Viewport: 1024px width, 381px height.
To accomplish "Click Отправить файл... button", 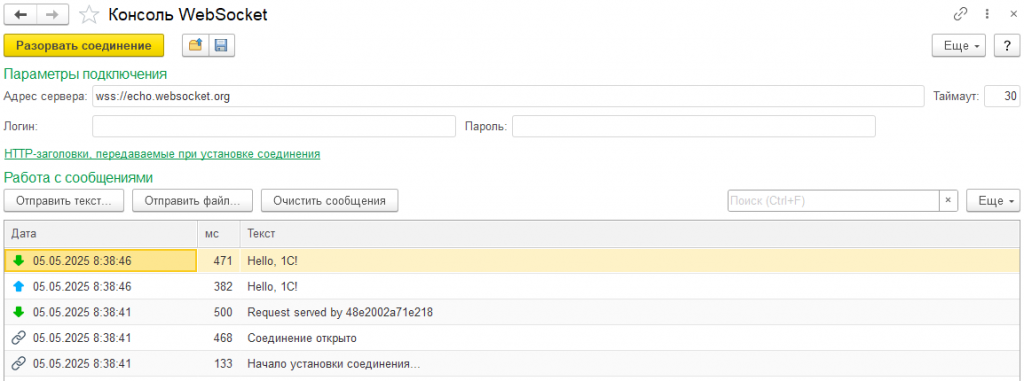I will pos(193,201).
